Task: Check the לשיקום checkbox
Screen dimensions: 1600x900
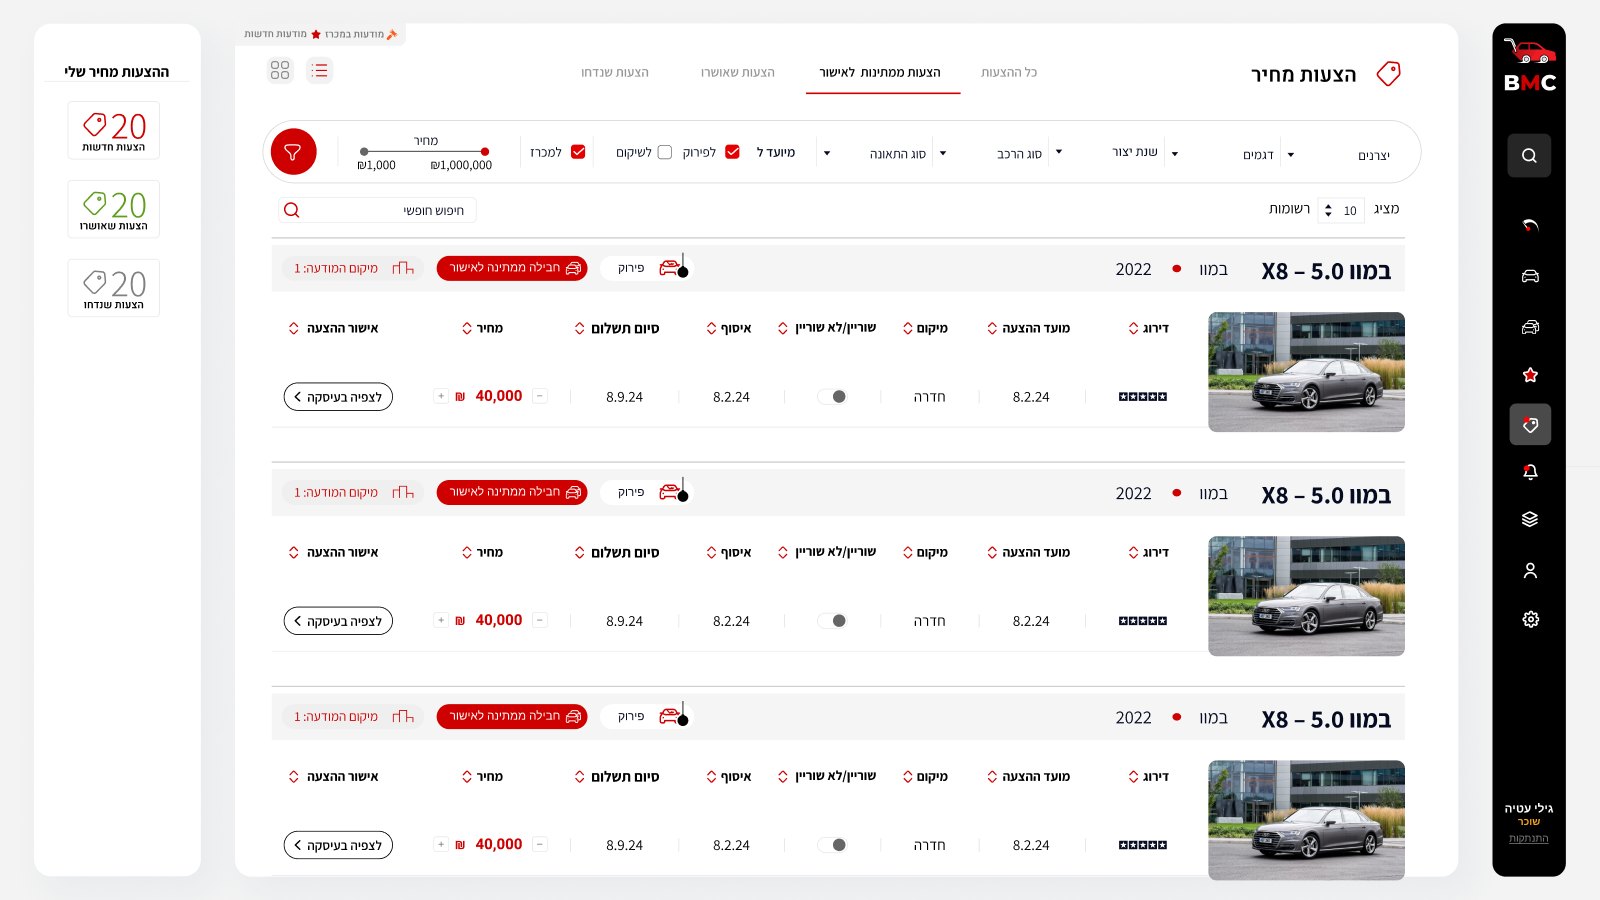Action: (x=665, y=152)
